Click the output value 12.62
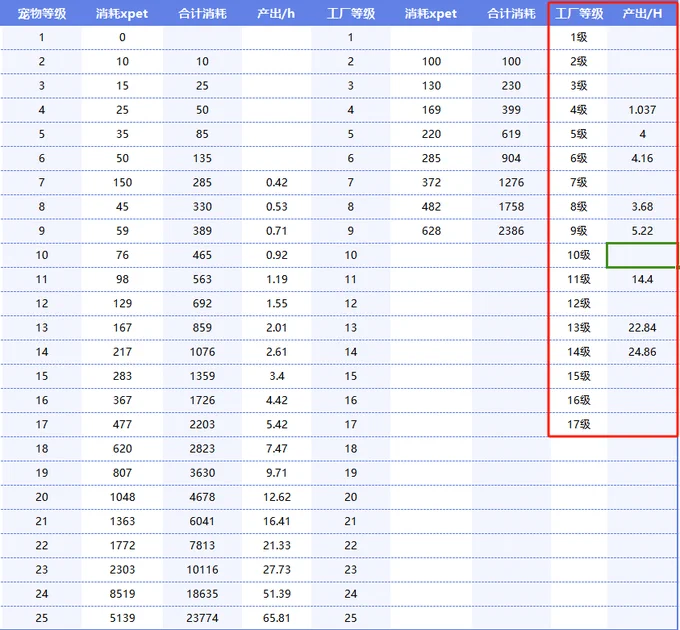This screenshot has height=630, width=680. point(277,497)
